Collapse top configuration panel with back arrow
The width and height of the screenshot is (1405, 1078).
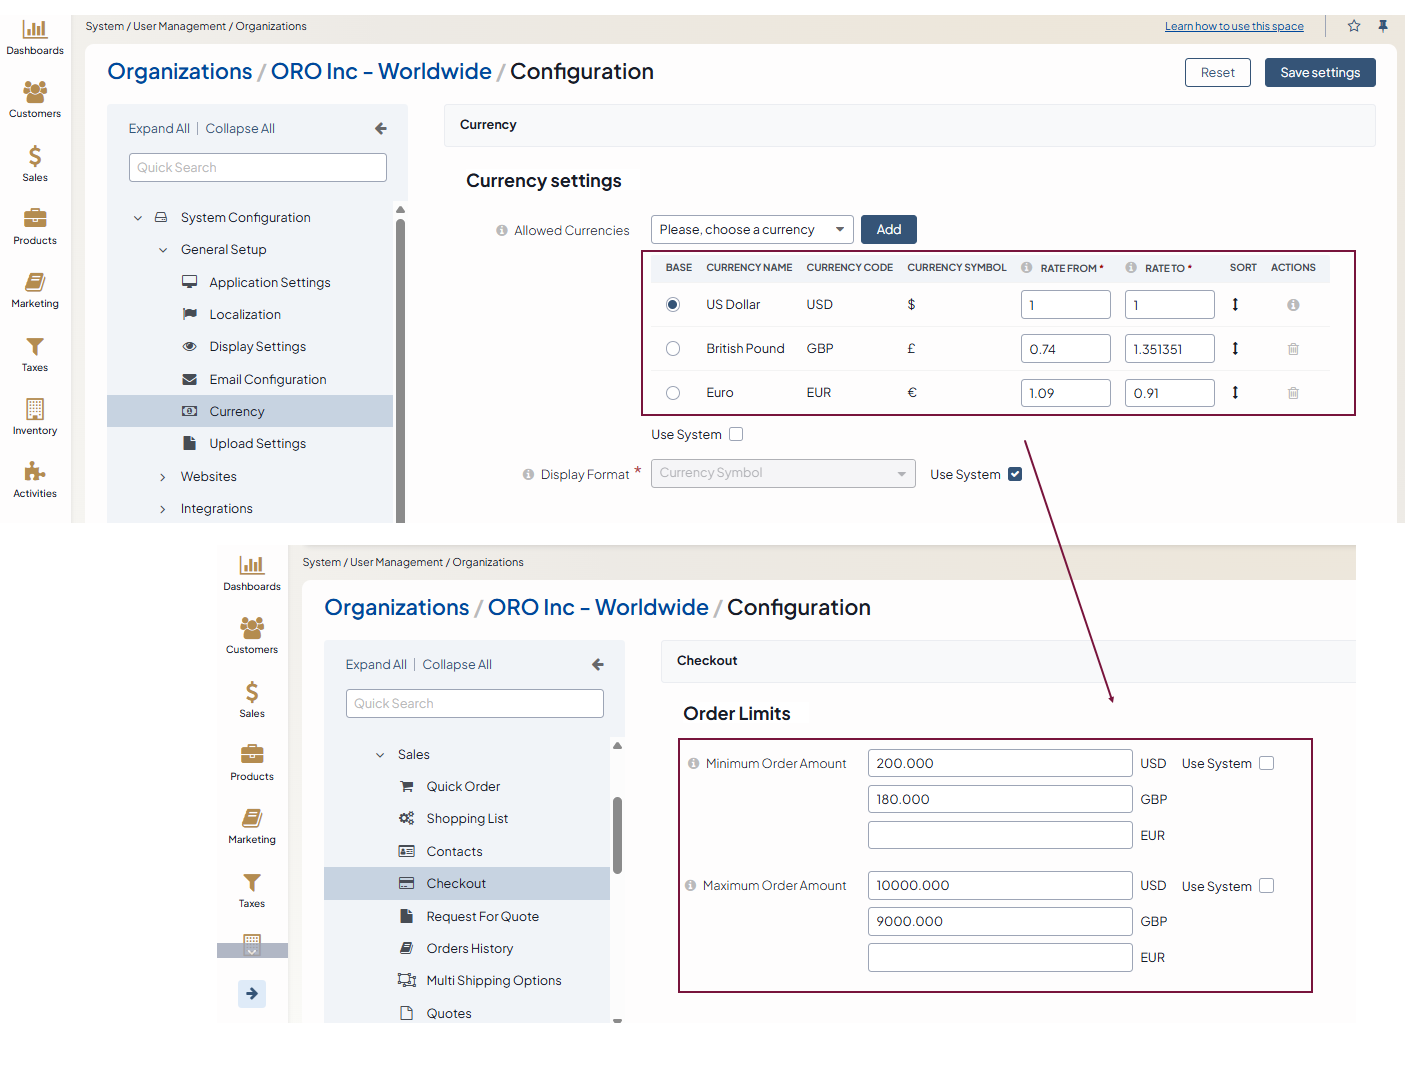click(381, 129)
